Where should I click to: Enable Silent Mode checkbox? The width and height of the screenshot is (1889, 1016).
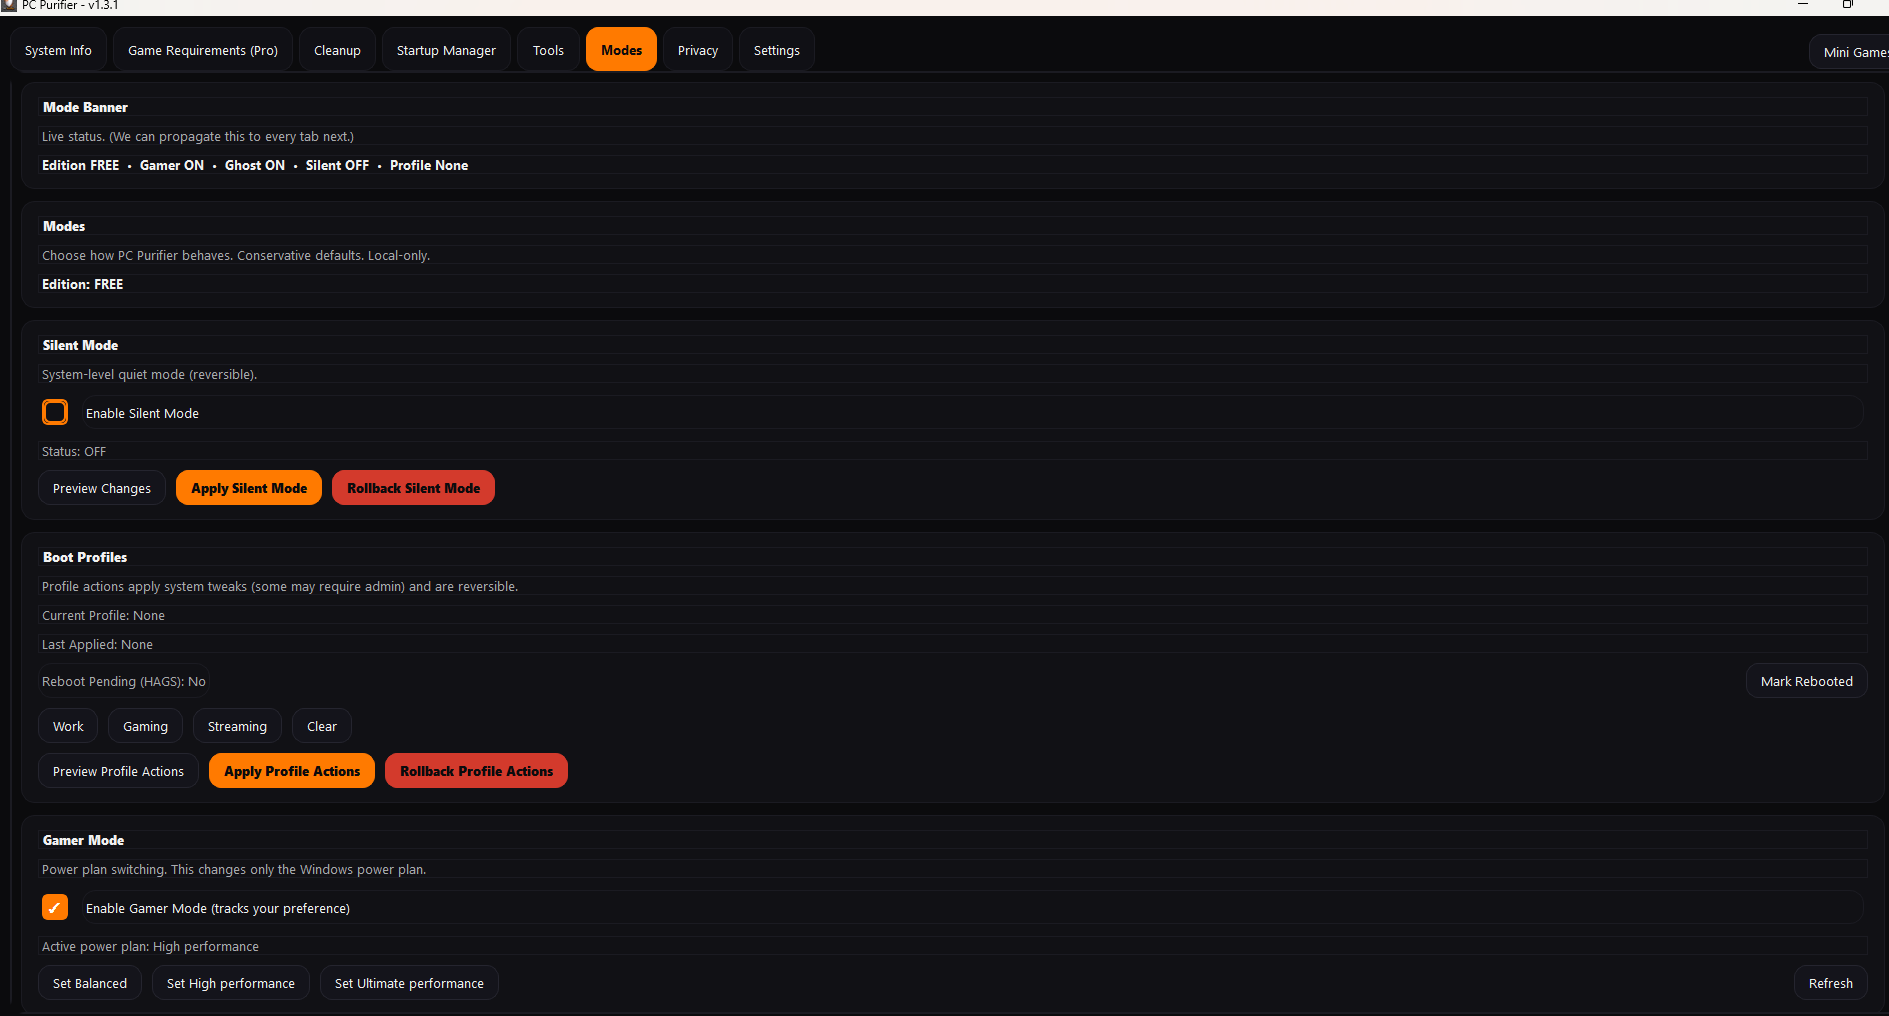pyautogui.click(x=55, y=411)
